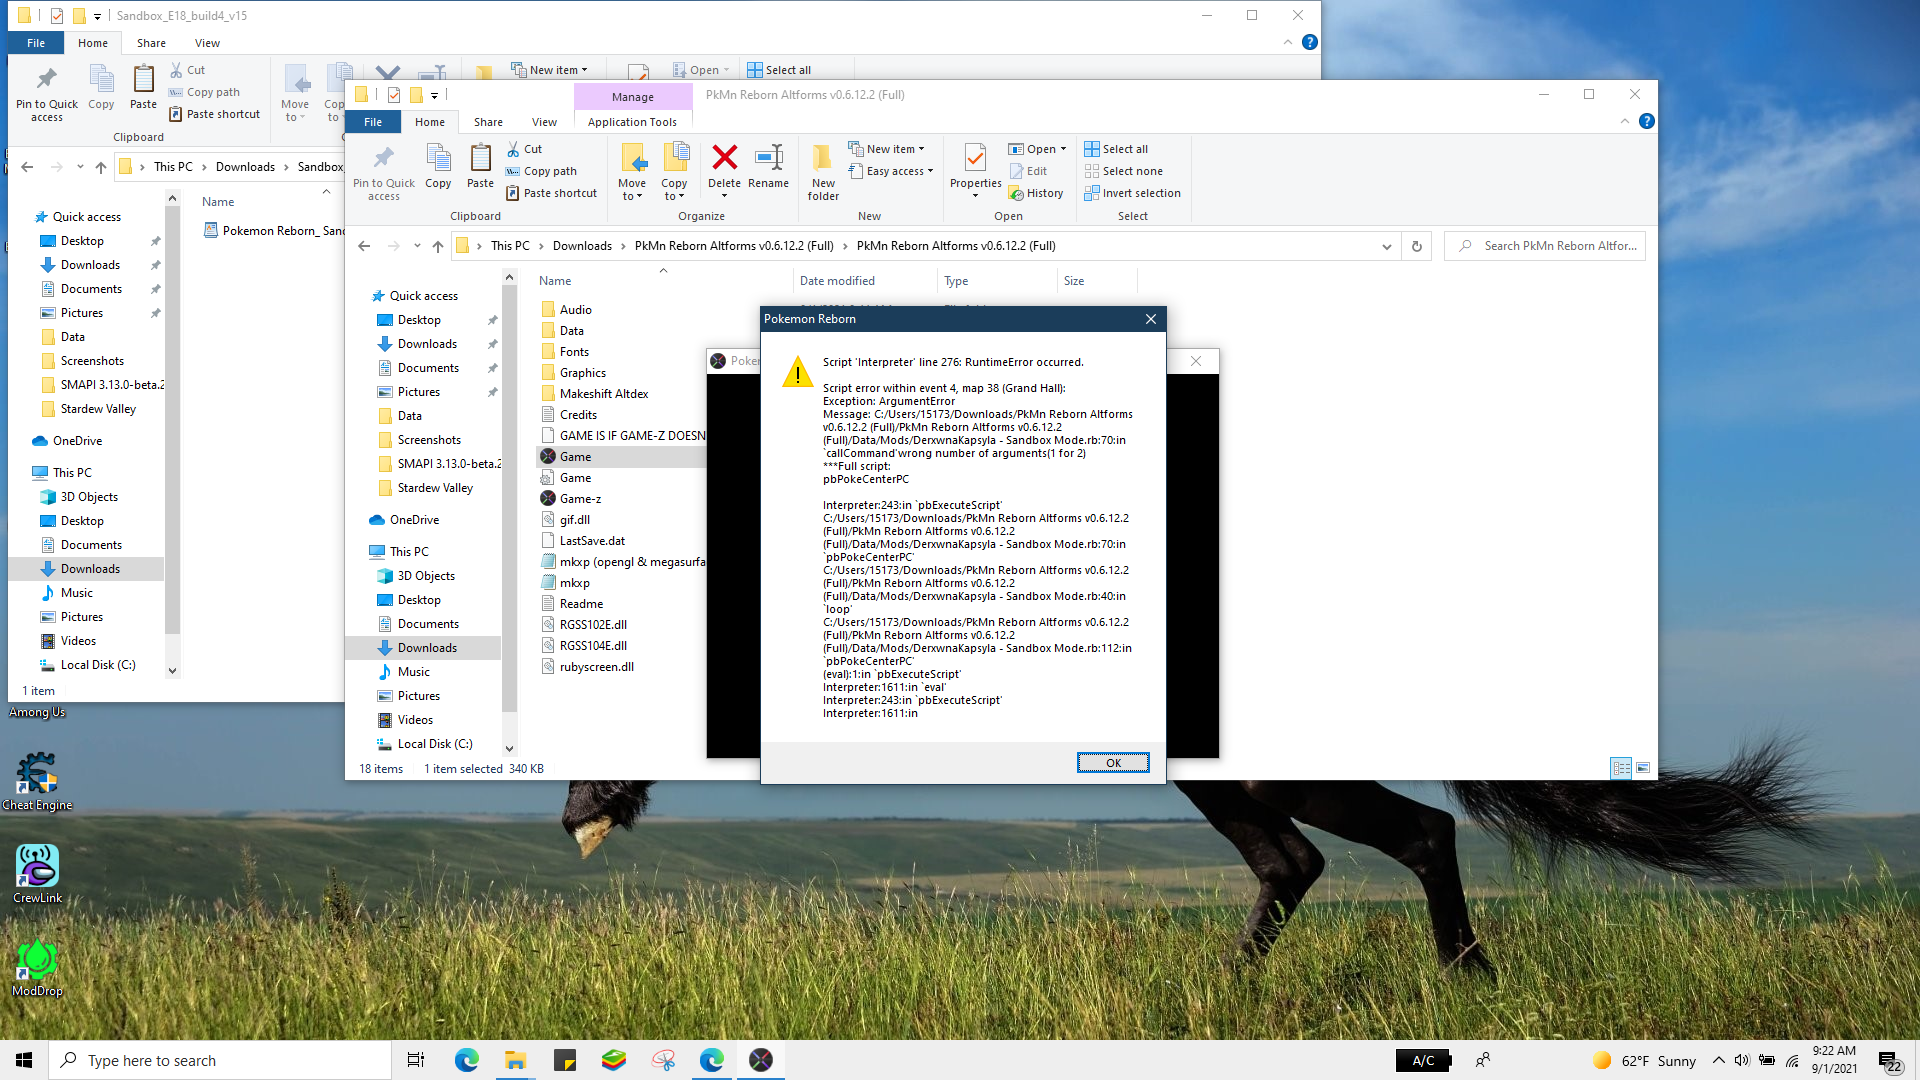This screenshot has height=1080, width=1920.
Task: Click OK in Pokemon Reborn error dialog
Action: pos(1113,763)
